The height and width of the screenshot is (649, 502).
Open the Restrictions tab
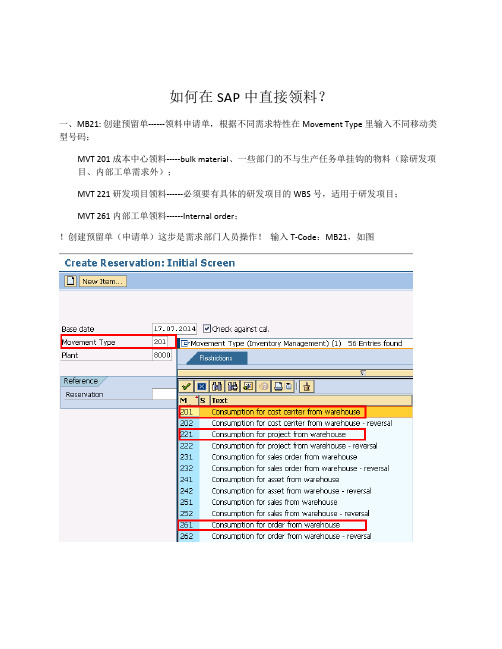[x=216, y=358]
